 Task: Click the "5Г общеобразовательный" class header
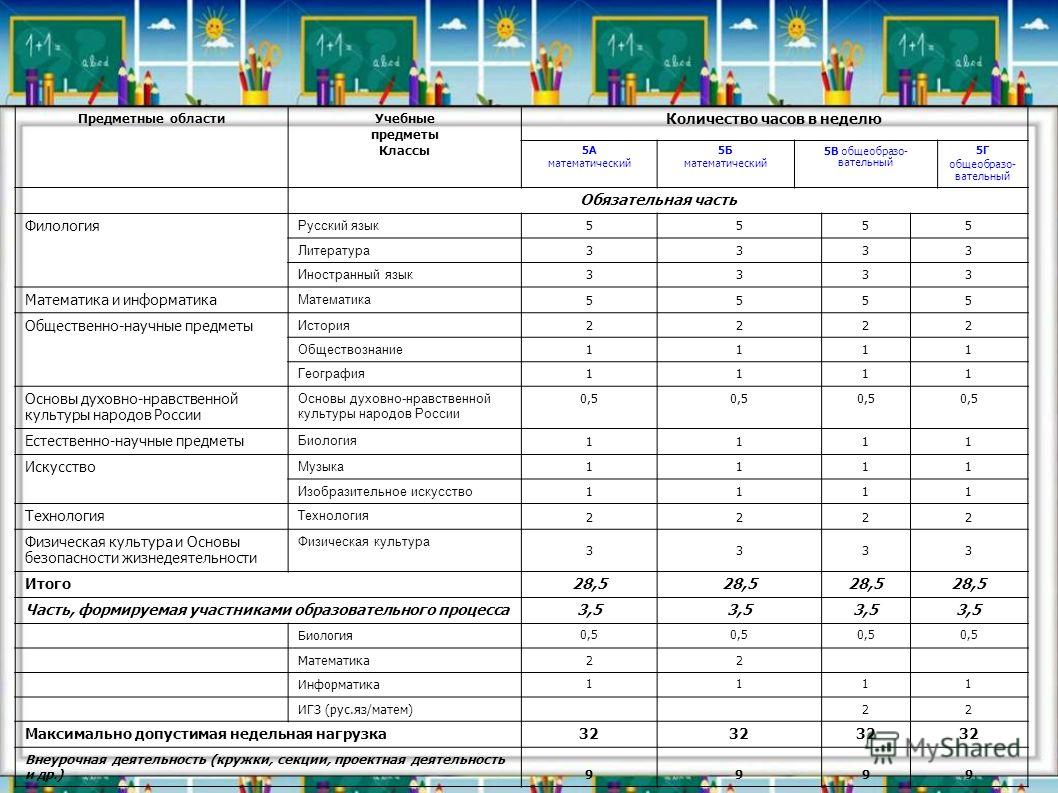click(982, 163)
